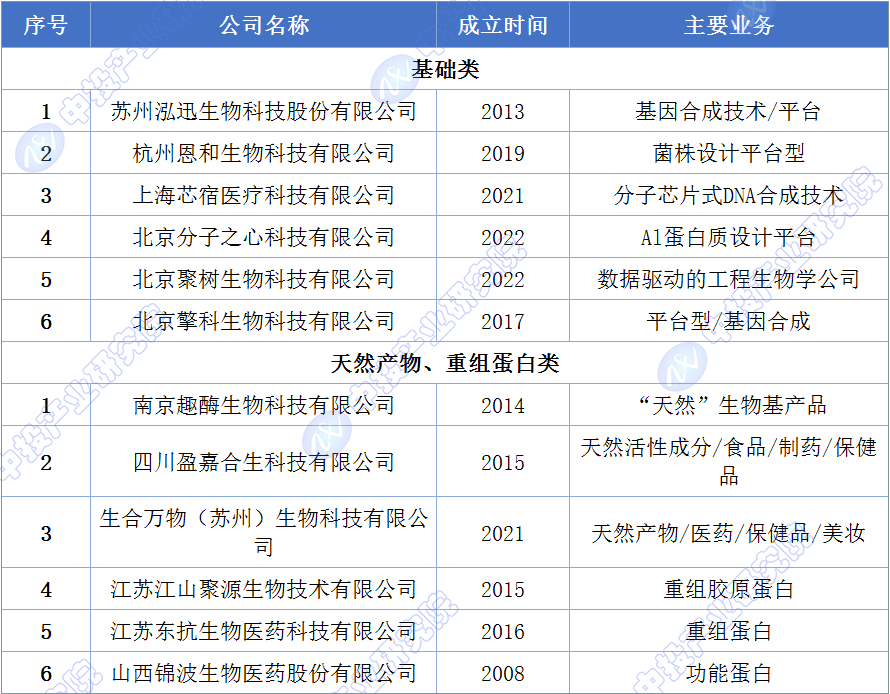Select the 主要业务 column header

click(728, 26)
